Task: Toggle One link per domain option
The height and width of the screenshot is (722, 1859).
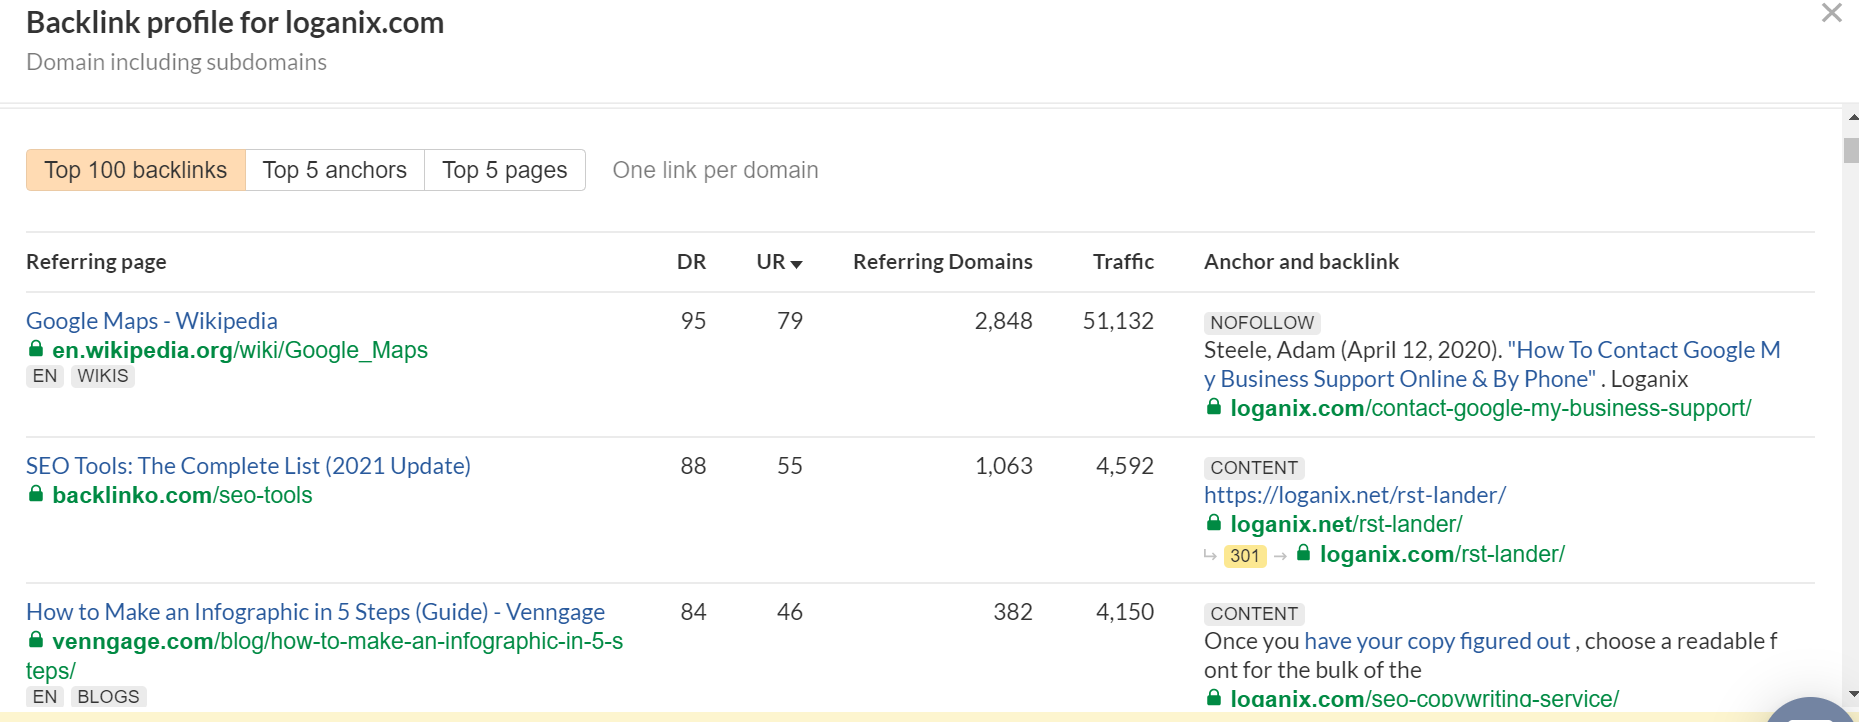Action: click(x=715, y=170)
